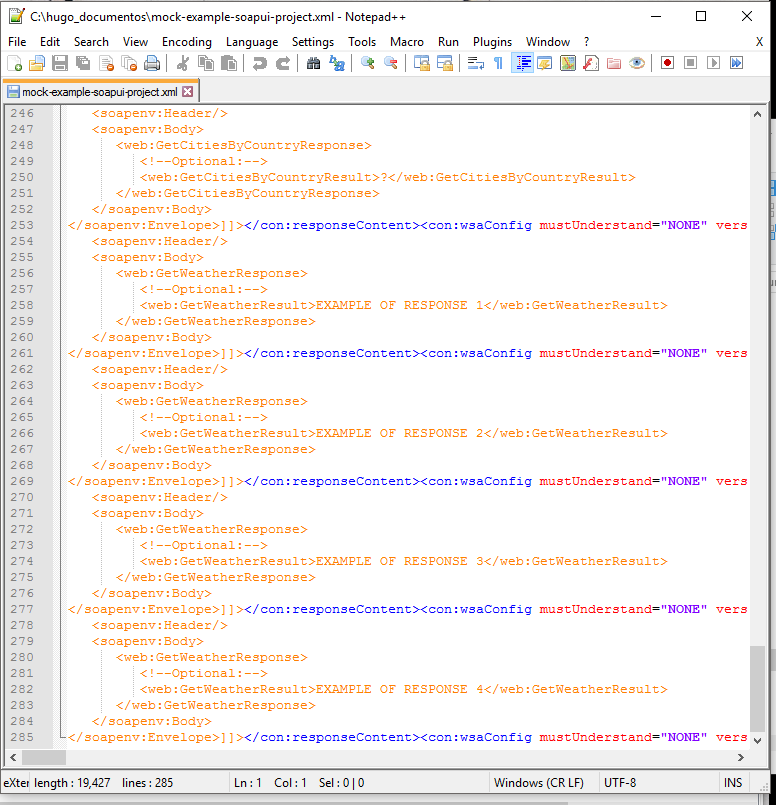Image resolution: width=776 pixels, height=805 pixels.
Task: Open the View menu
Action: coord(135,42)
